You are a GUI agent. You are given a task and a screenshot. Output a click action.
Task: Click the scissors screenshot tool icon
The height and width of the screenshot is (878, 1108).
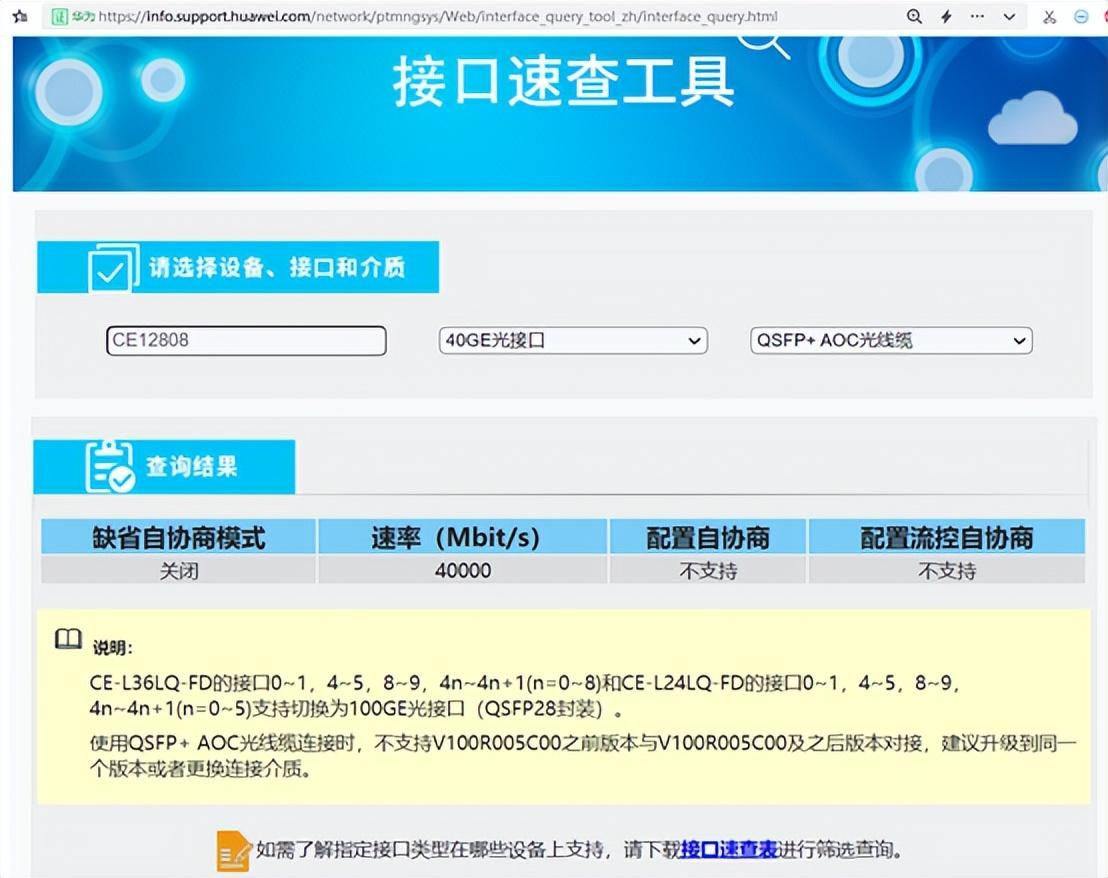[1049, 17]
